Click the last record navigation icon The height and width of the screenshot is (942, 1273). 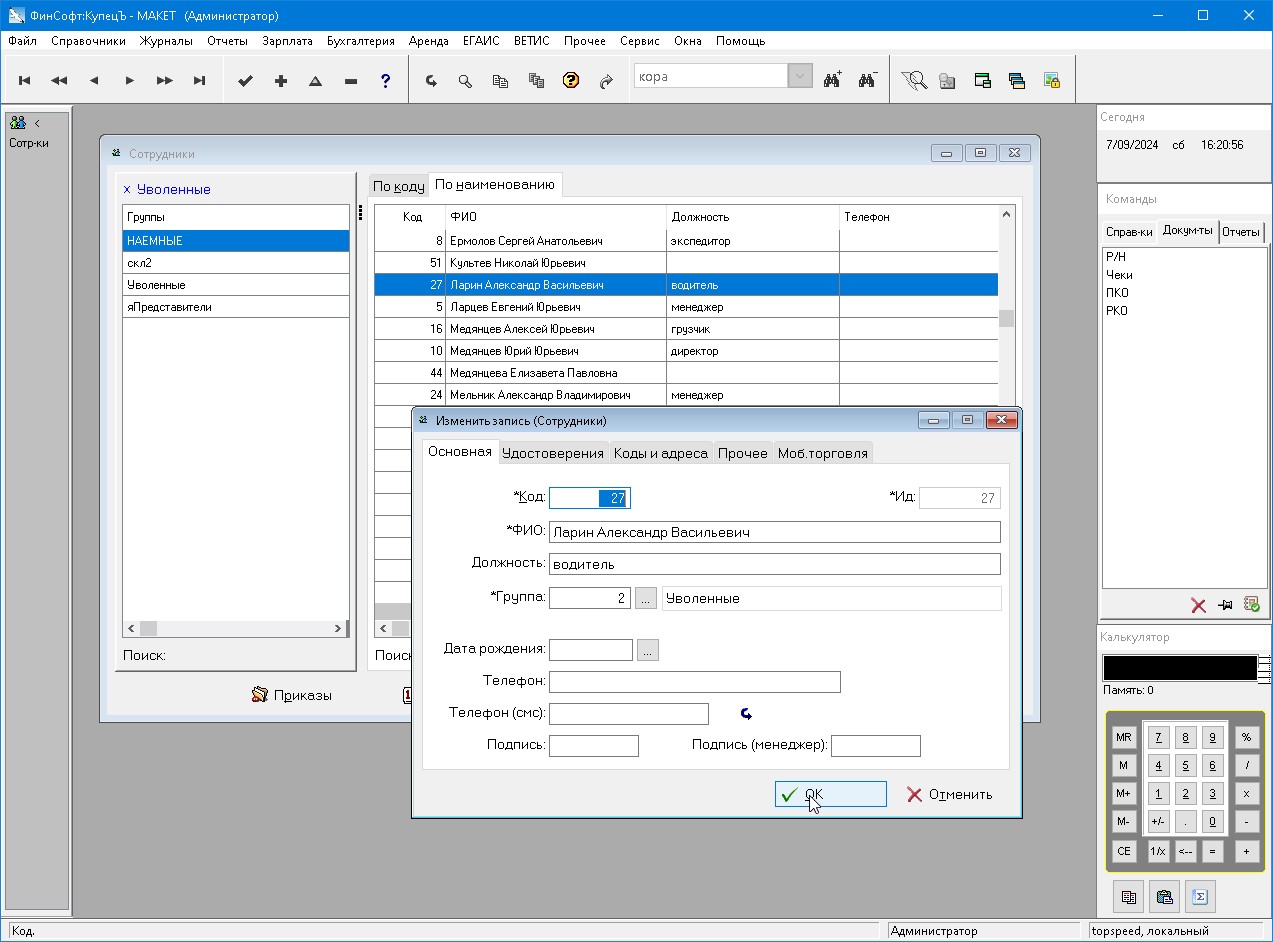pos(200,81)
